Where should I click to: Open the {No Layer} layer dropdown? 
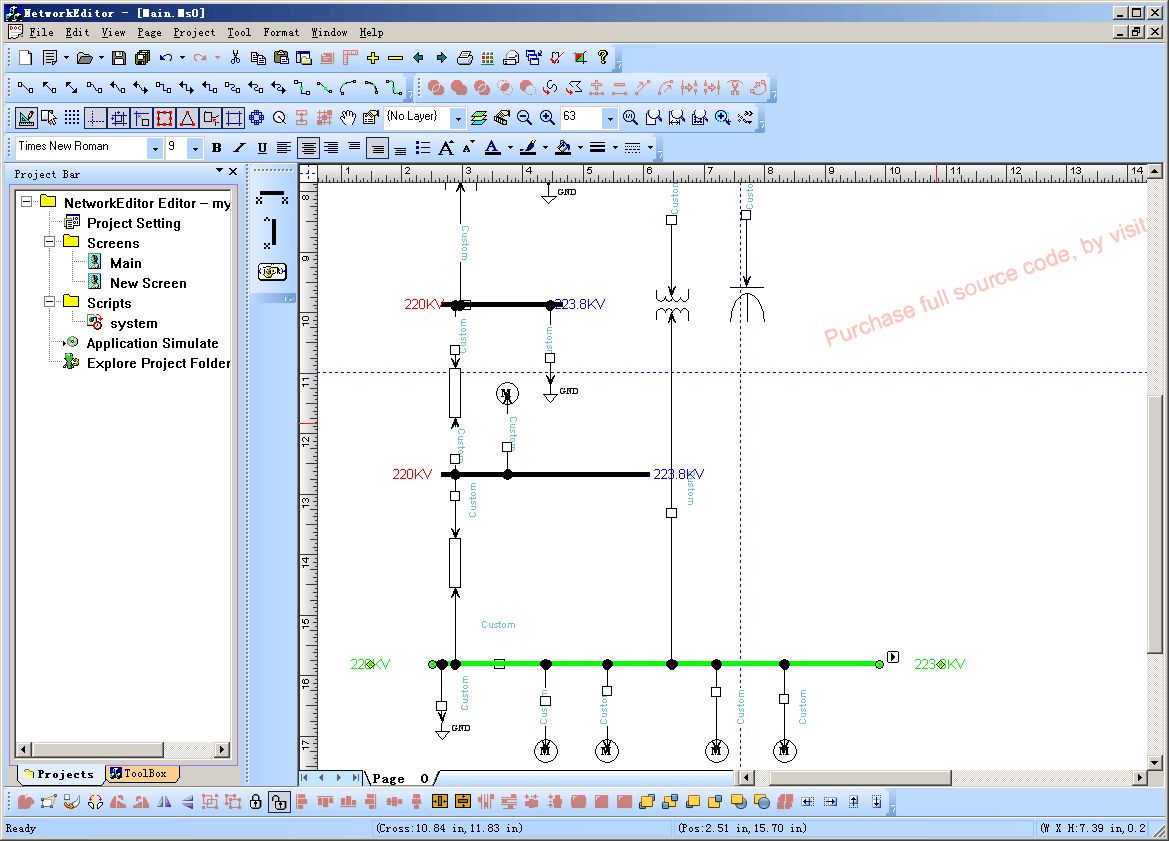tap(458, 118)
